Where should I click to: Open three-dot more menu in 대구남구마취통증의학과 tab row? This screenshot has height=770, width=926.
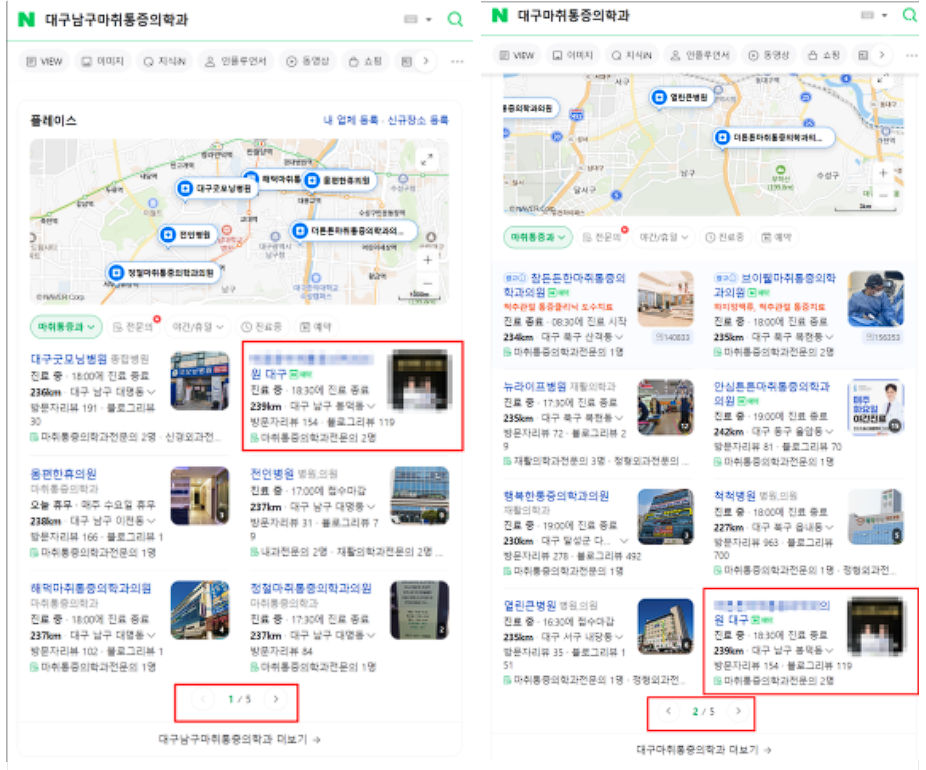457,61
